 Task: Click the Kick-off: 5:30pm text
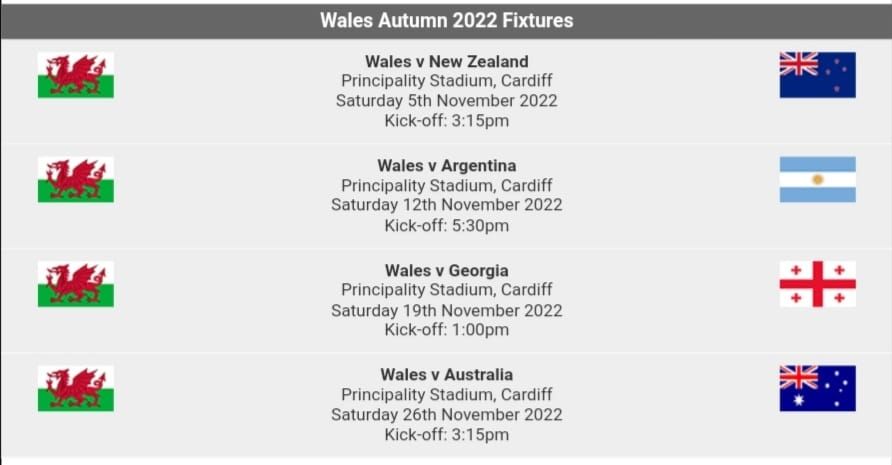point(446,225)
